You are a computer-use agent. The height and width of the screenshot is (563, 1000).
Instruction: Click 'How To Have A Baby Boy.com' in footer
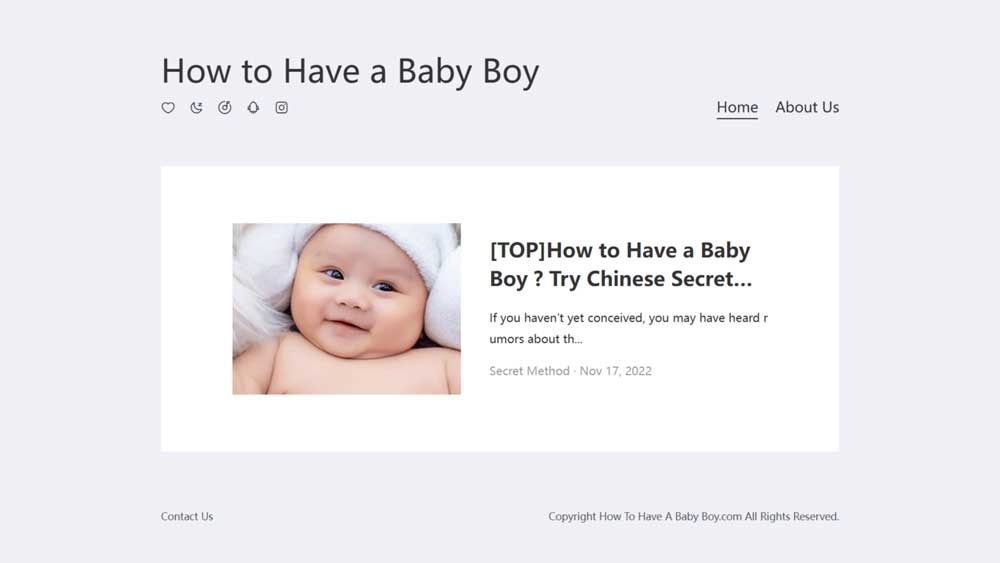click(670, 516)
